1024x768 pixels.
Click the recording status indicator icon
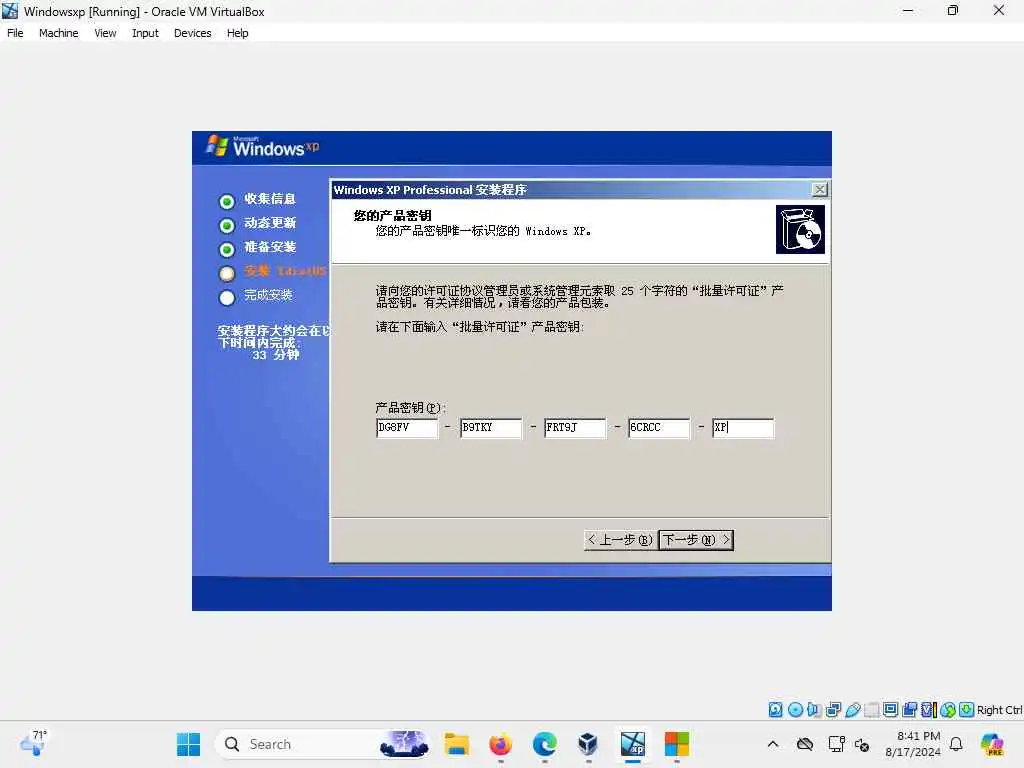[x=910, y=709]
